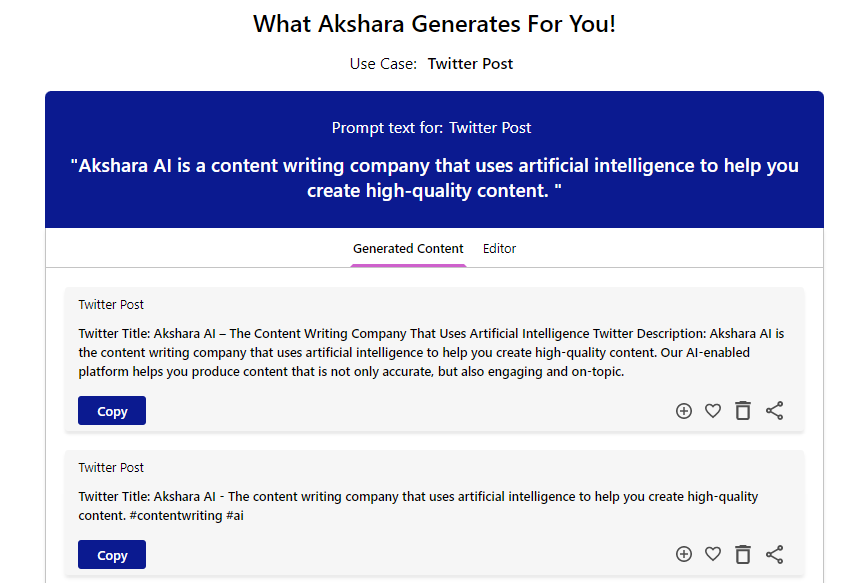Screen dimensions: 861x583
Task: Copy the second Twitter post text
Action: 112,554
